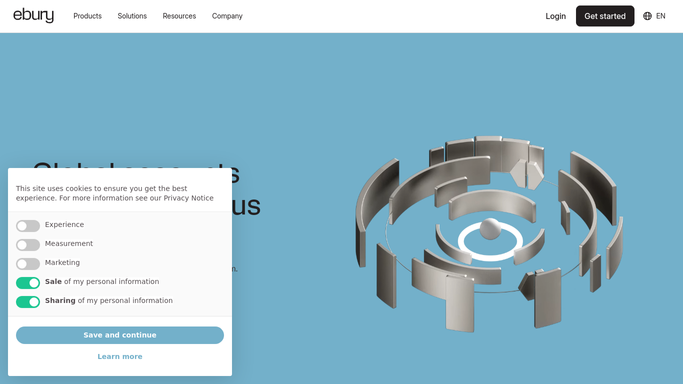The width and height of the screenshot is (683, 384).
Task: Click the Login link
Action: [555, 16]
